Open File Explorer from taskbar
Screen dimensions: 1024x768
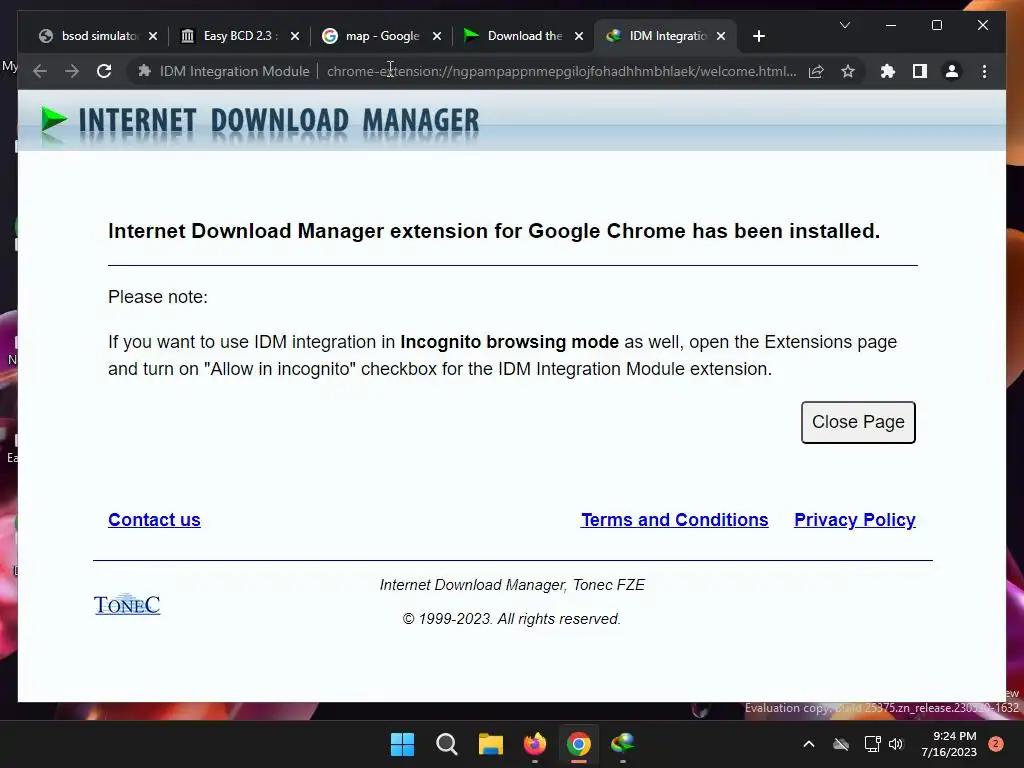[490, 744]
